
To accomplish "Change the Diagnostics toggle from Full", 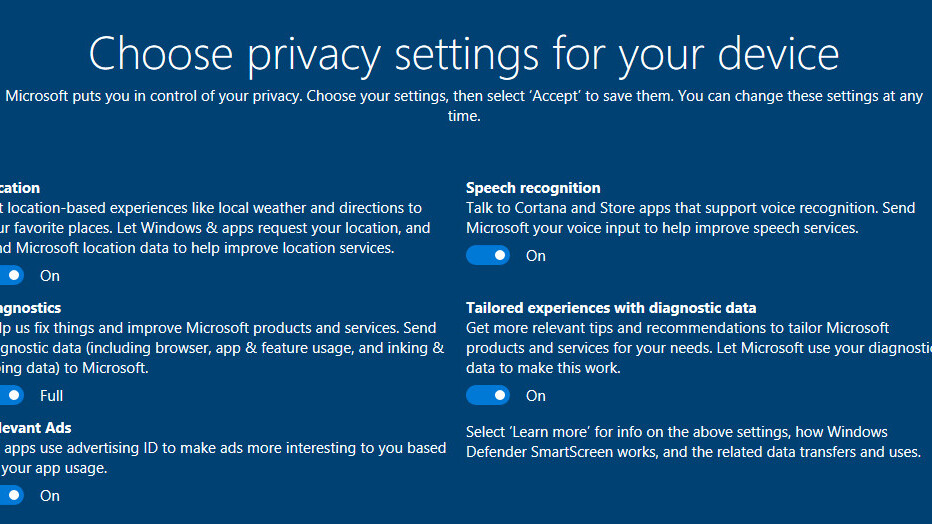I will click(10, 396).
